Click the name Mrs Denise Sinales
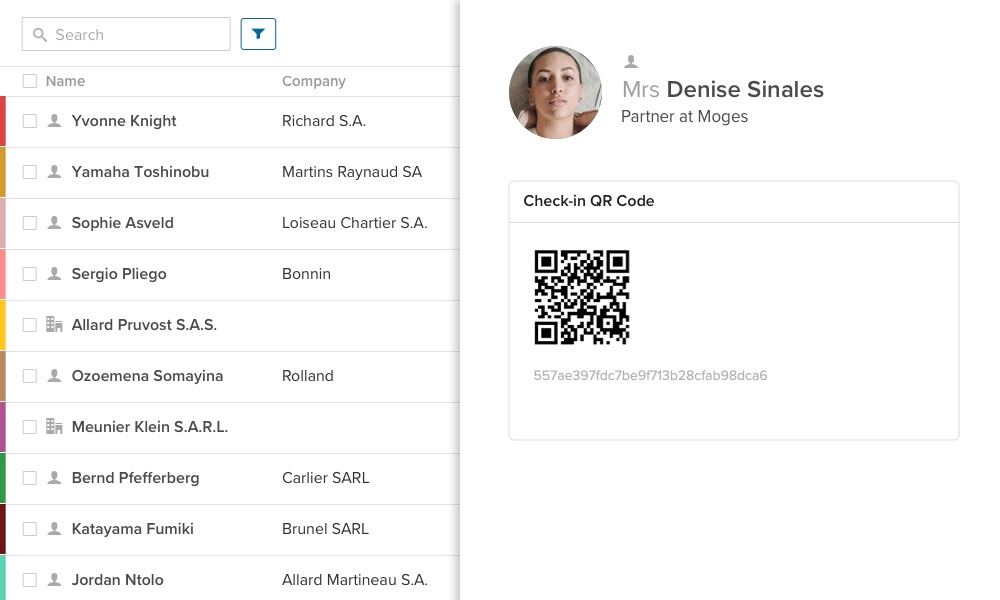This screenshot has height=600, width=1000. pos(723,89)
